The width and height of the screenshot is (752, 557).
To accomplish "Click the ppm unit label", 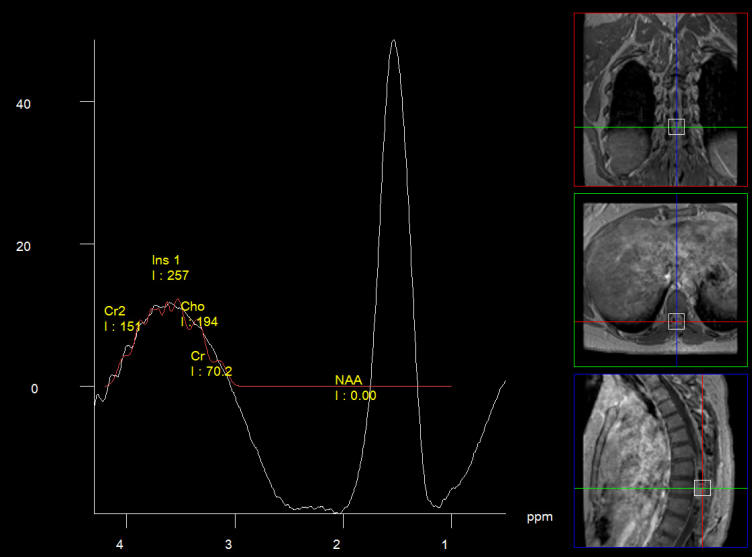I will tap(539, 518).
